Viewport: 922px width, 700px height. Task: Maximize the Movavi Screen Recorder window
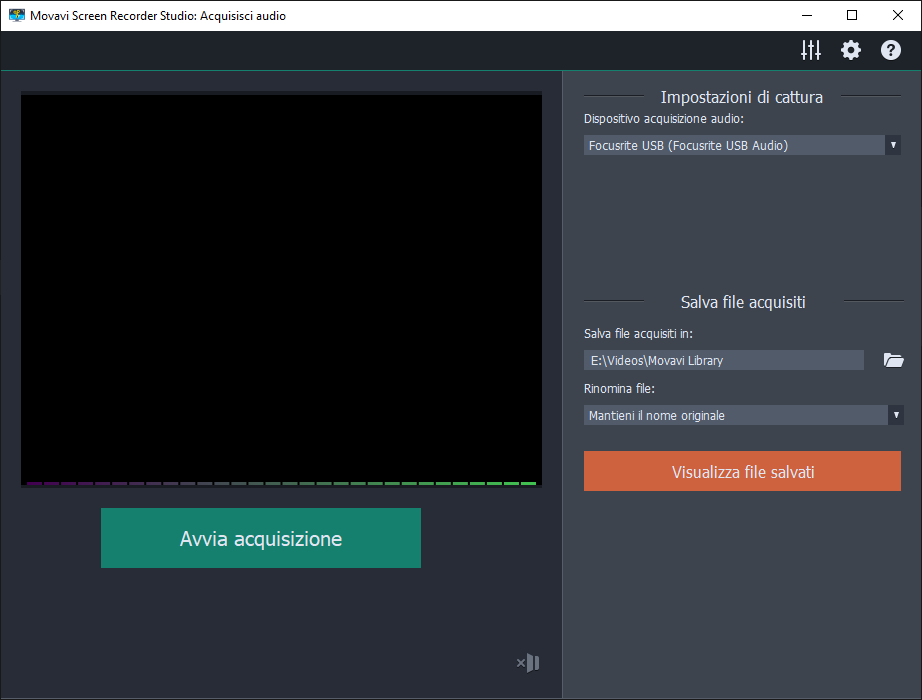[x=851, y=15]
